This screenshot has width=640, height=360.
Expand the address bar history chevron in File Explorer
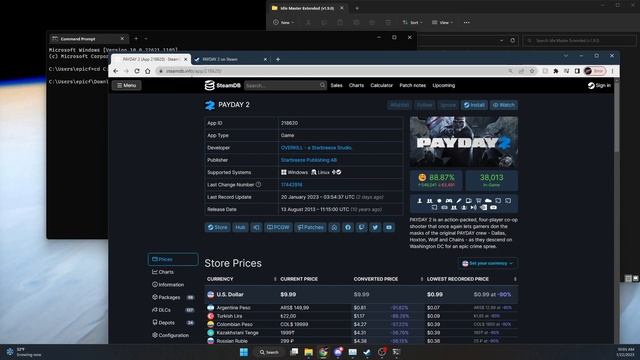point(501,40)
